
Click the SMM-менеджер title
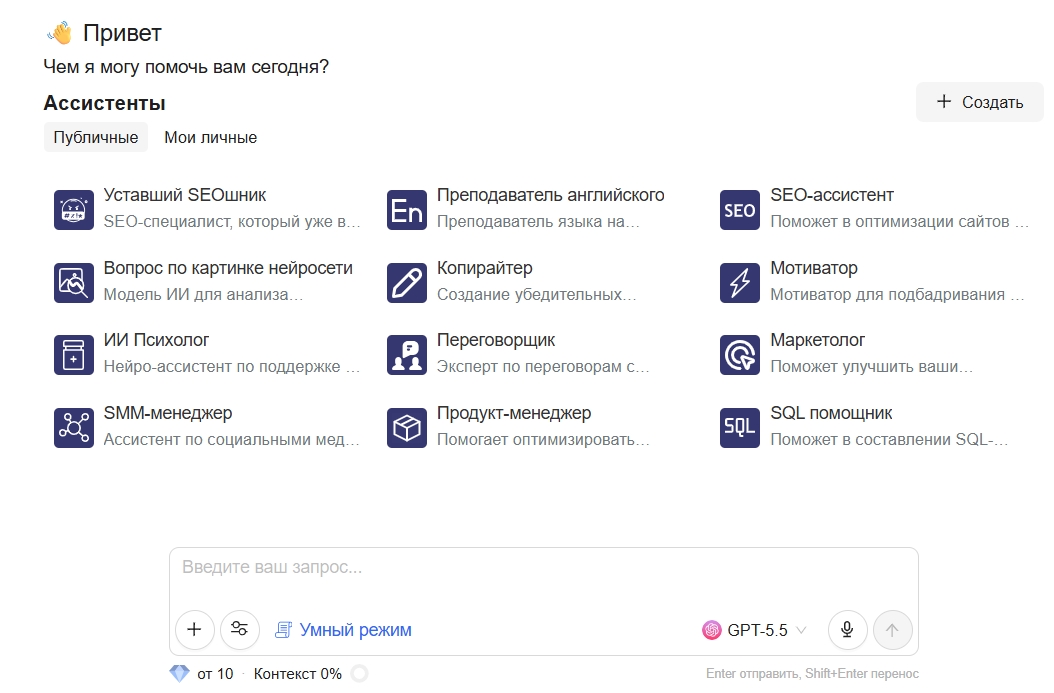[x=168, y=413]
